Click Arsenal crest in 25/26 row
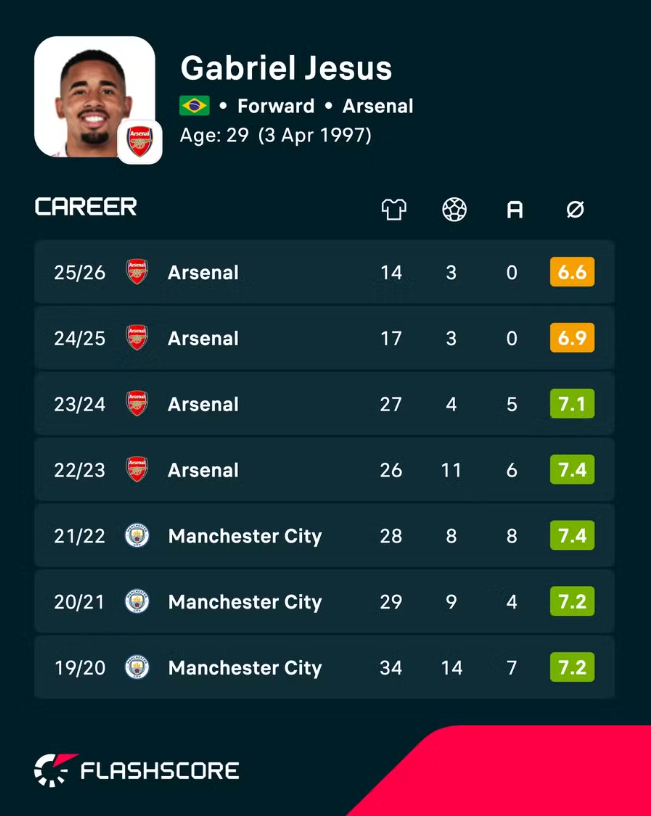Image resolution: width=651 pixels, height=816 pixels. [x=137, y=272]
